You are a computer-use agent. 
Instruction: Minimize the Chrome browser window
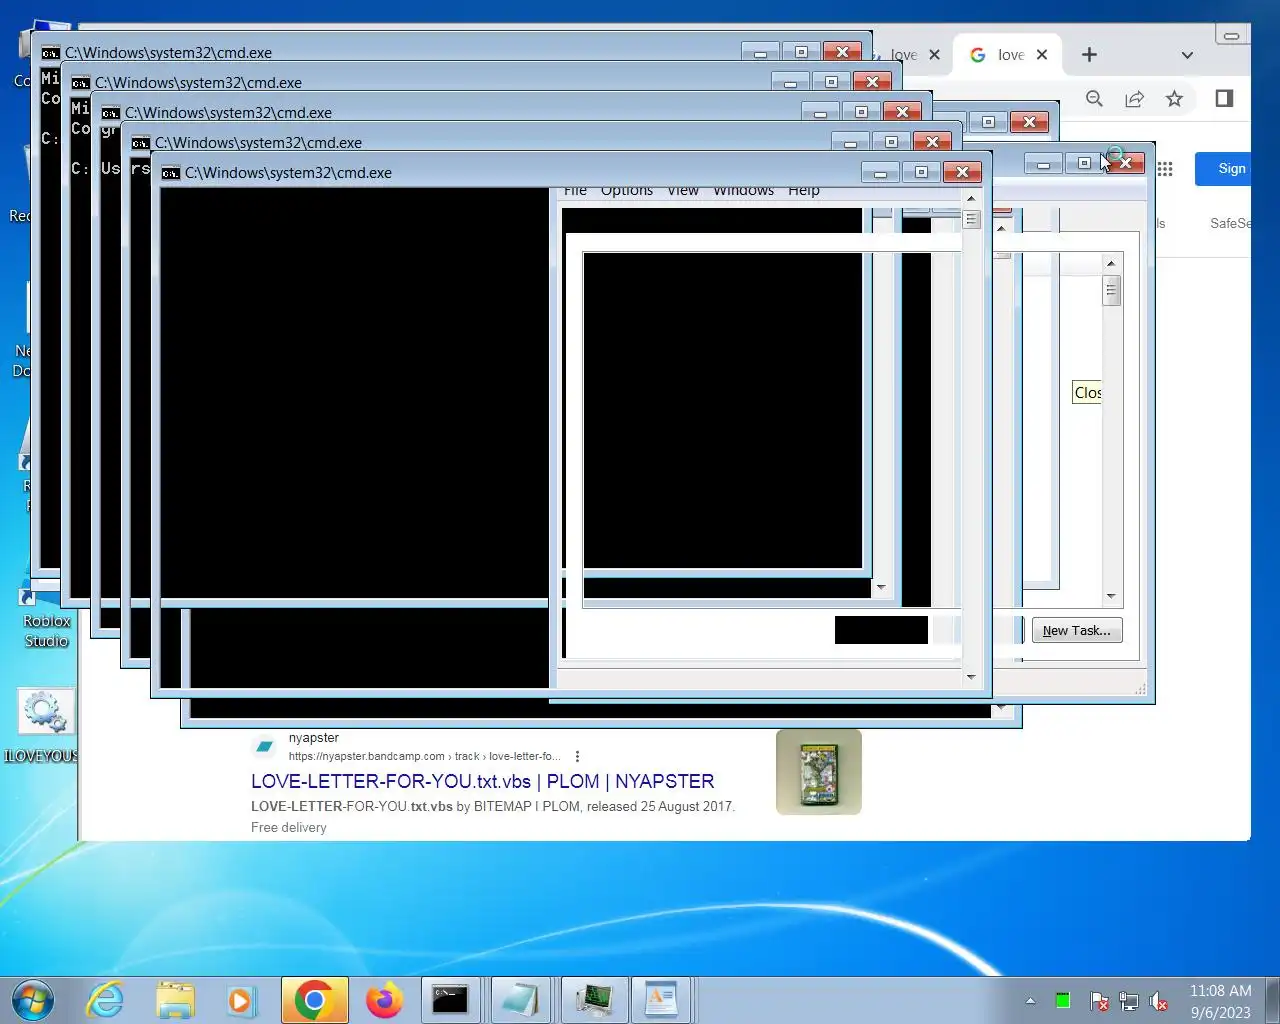1231,35
